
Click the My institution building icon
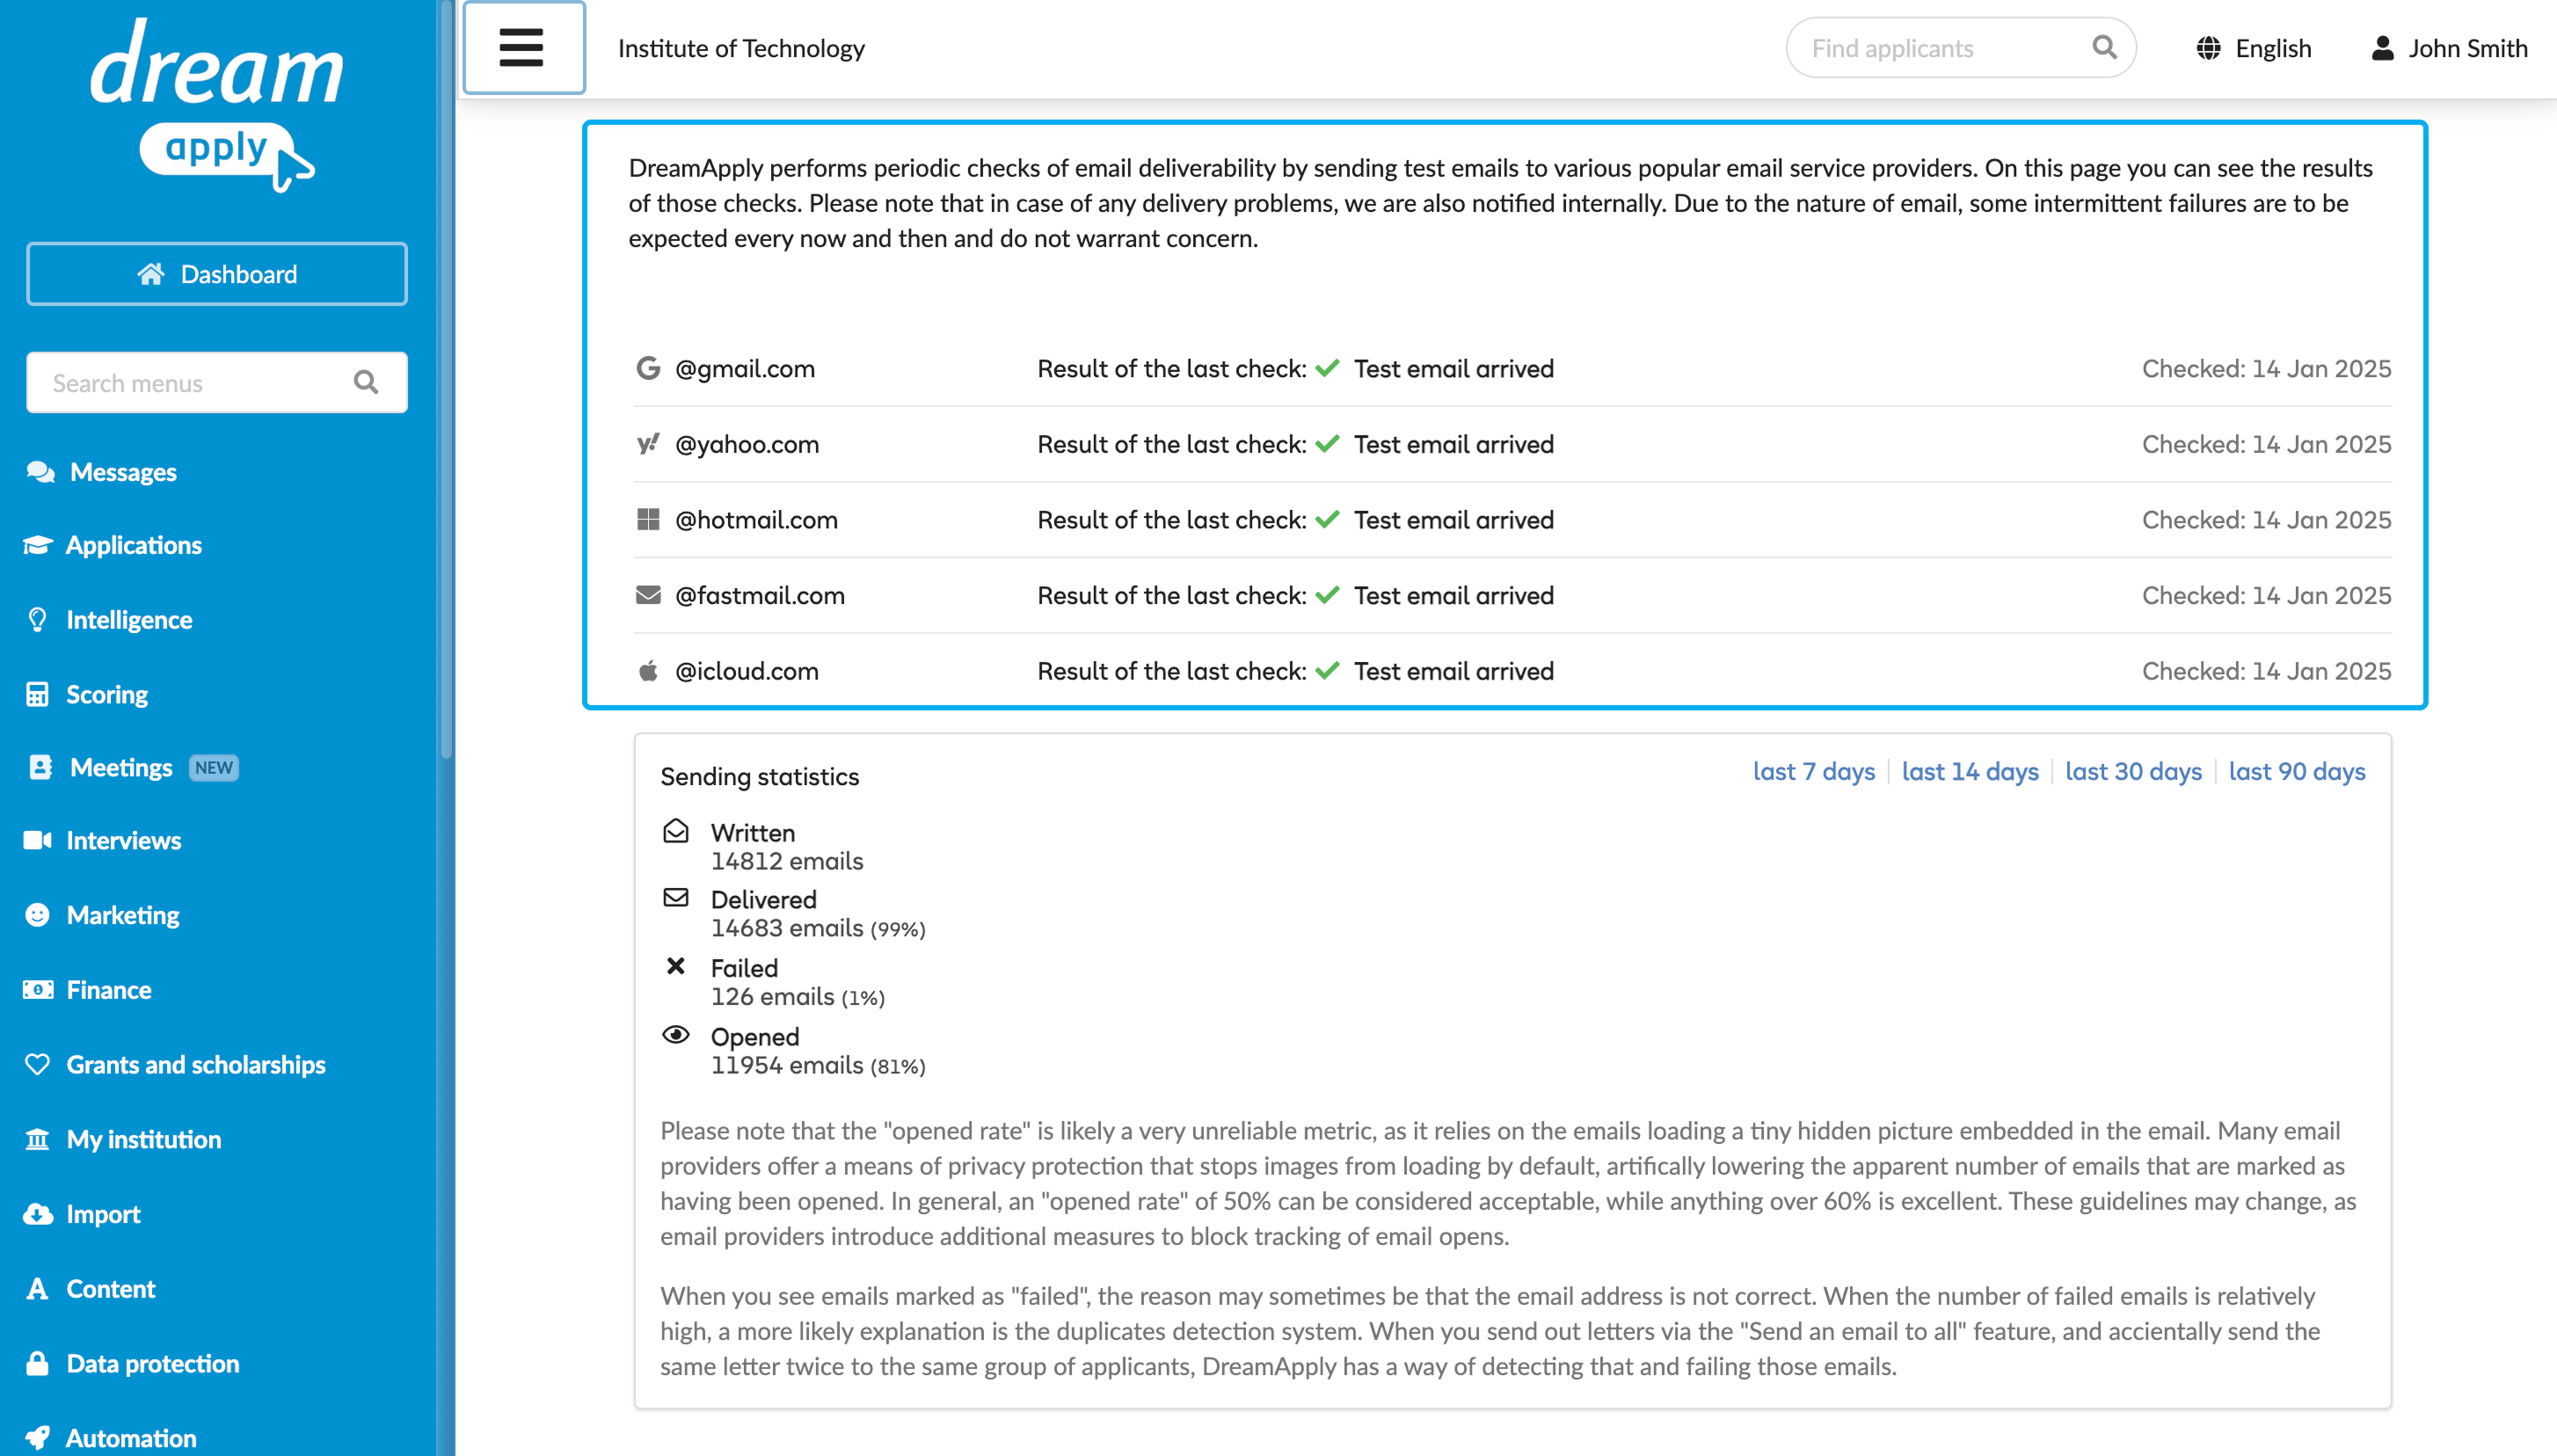pyautogui.click(x=38, y=1139)
